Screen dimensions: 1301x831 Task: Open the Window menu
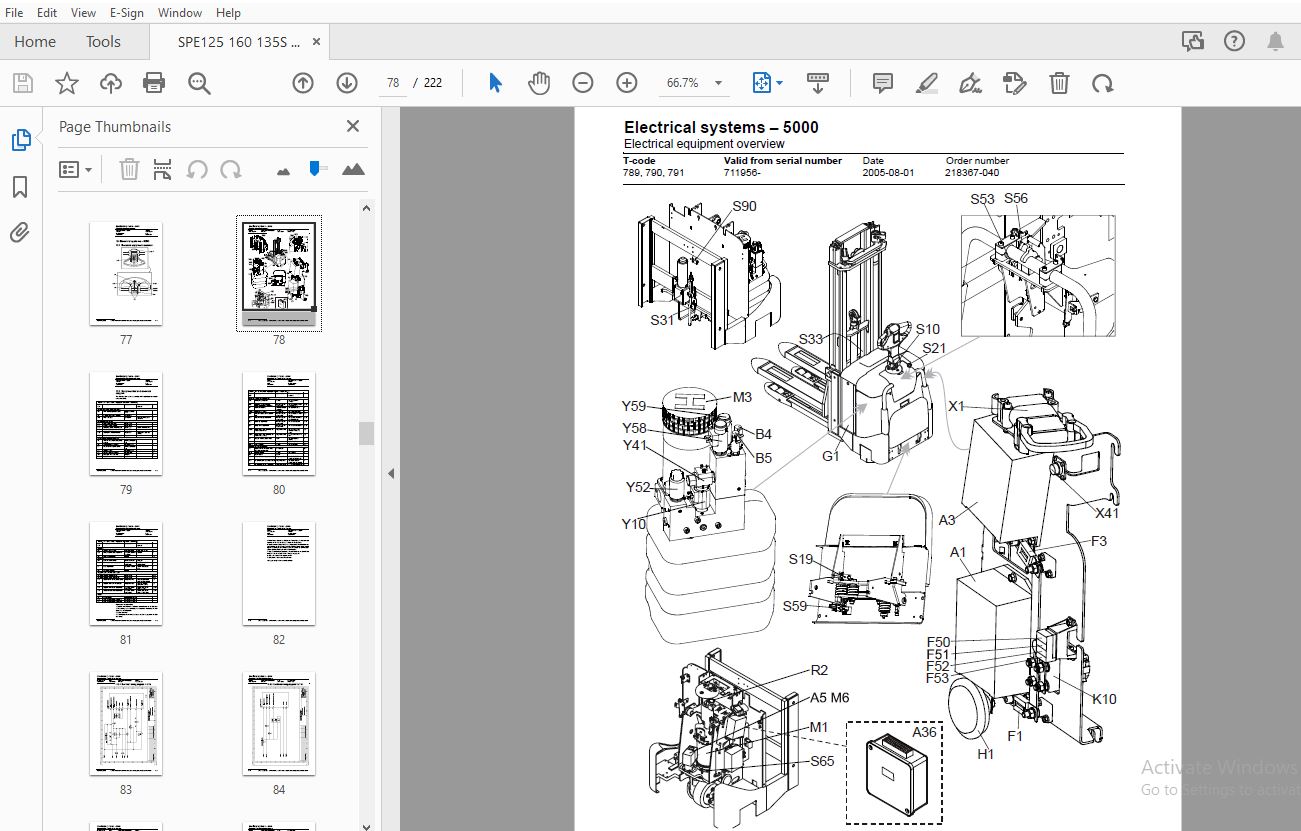tap(180, 12)
